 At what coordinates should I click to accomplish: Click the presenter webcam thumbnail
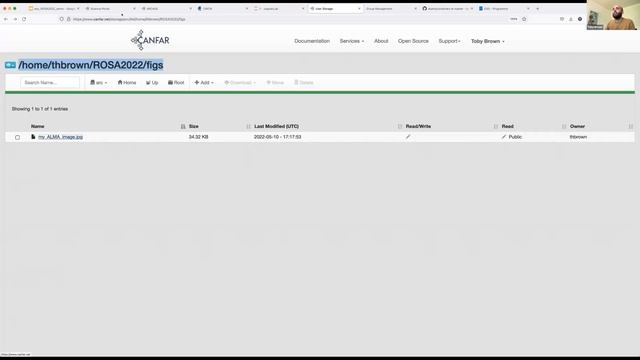[612, 15]
